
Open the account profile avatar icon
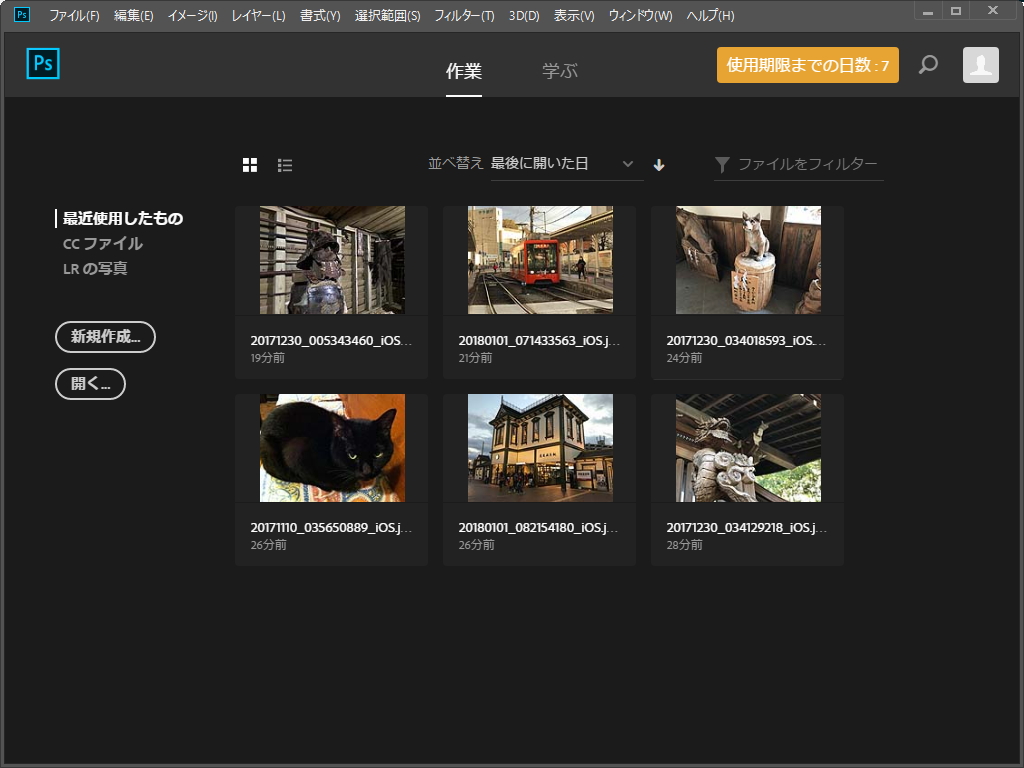tap(980, 64)
